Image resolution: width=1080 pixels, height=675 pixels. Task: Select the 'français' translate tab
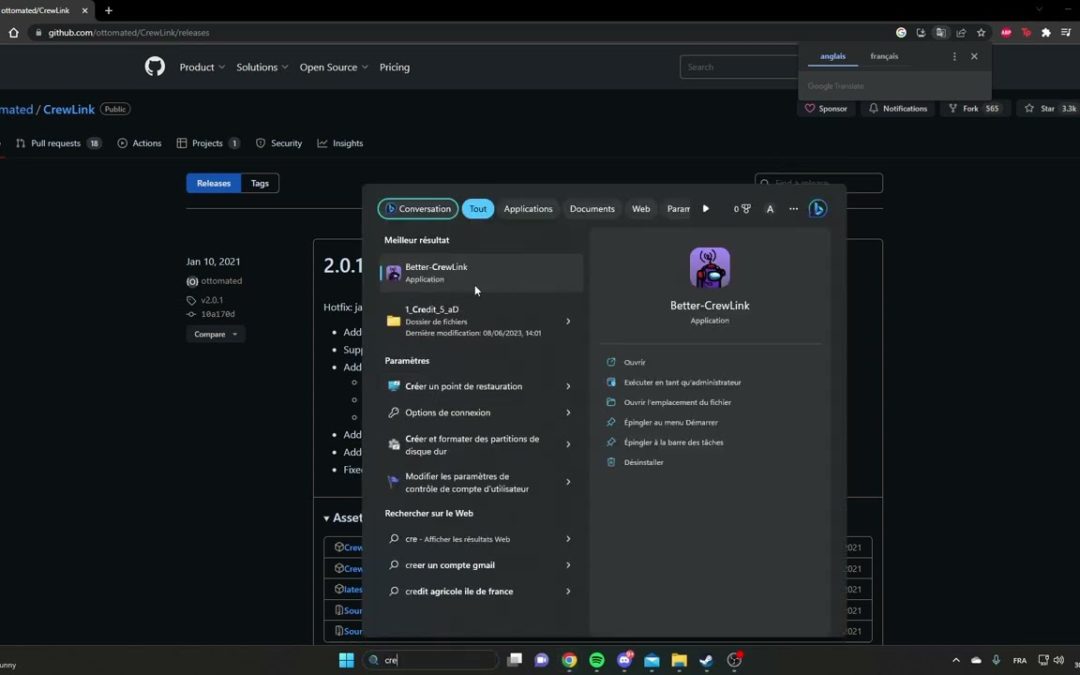tap(884, 56)
